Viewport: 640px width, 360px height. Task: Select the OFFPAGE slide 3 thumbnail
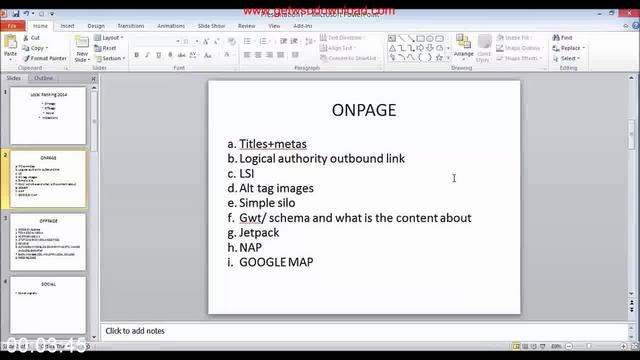pyautogui.click(x=48, y=242)
